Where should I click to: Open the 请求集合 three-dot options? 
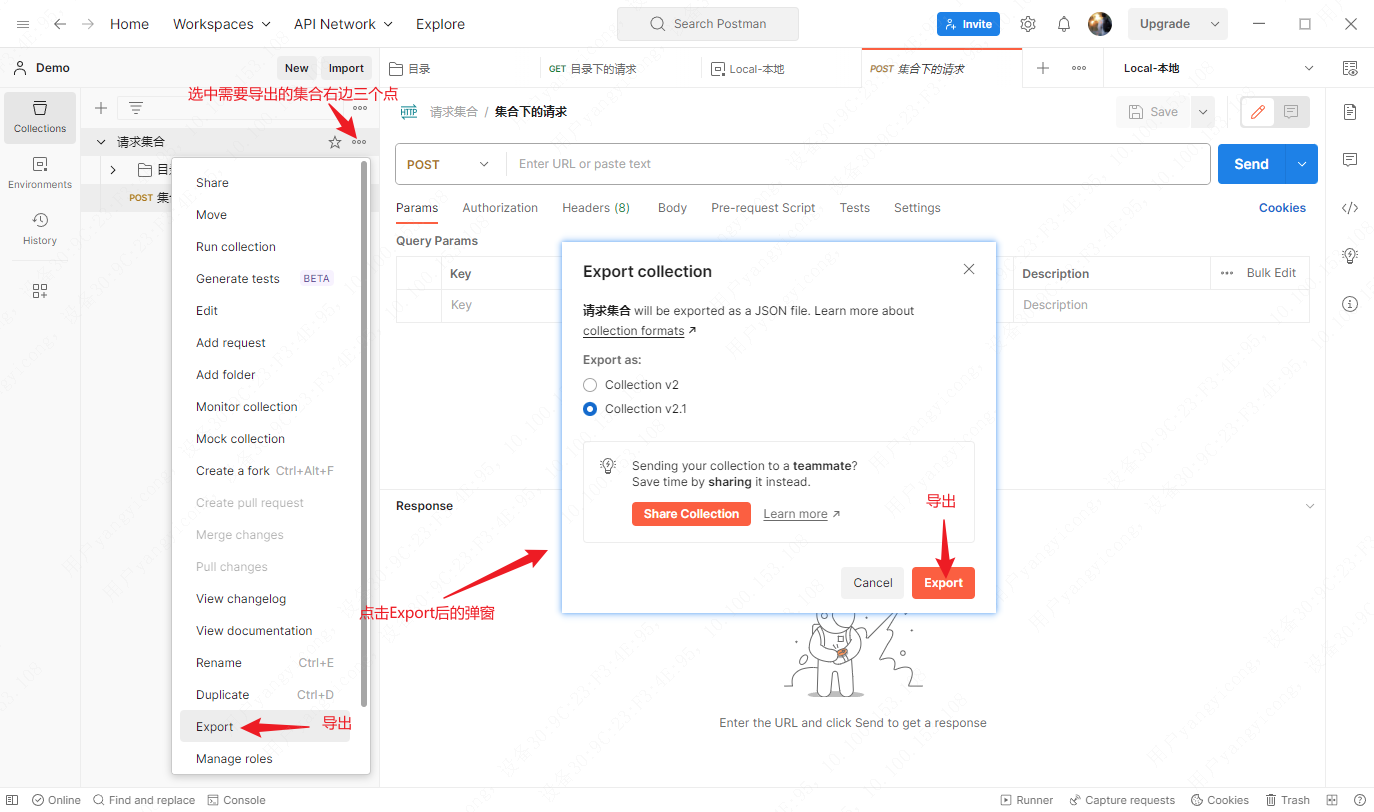359,142
